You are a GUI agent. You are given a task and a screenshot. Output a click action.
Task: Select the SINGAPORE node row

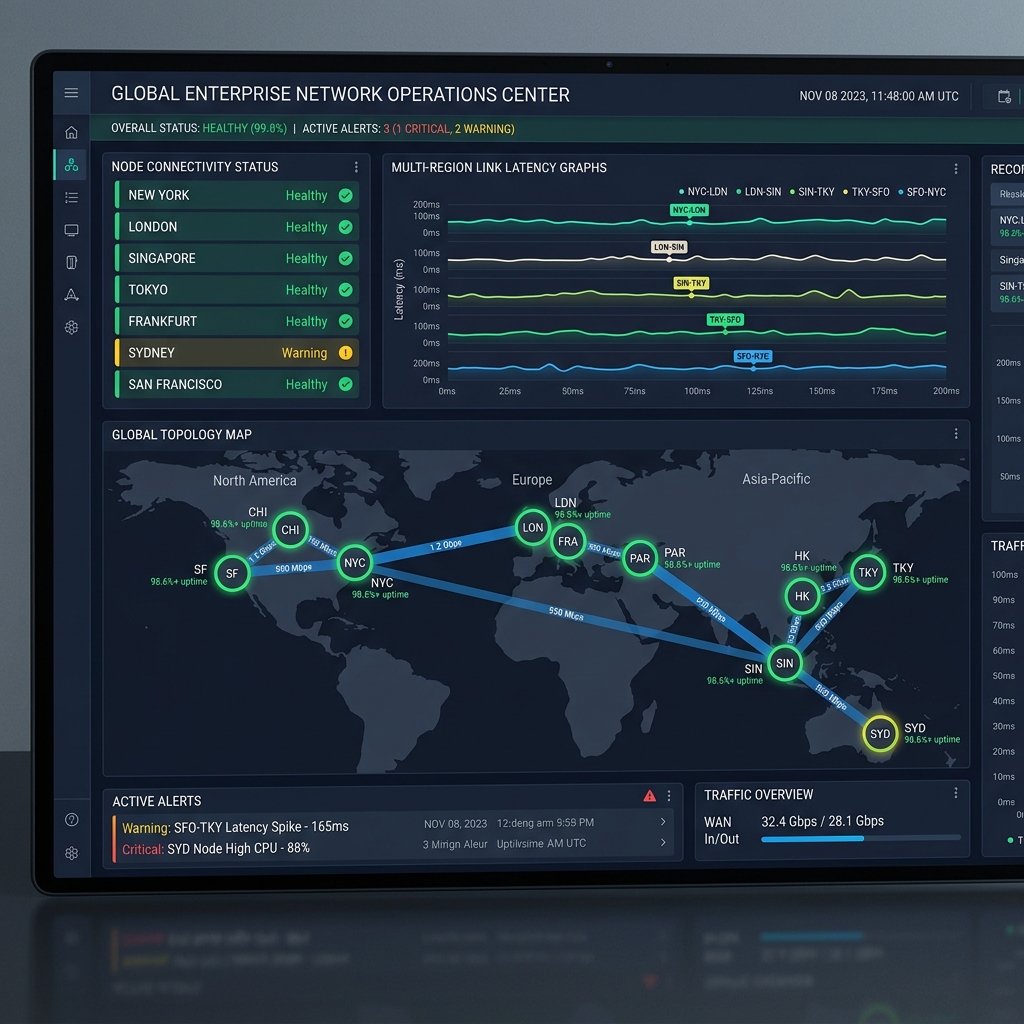[x=236, y=258]
